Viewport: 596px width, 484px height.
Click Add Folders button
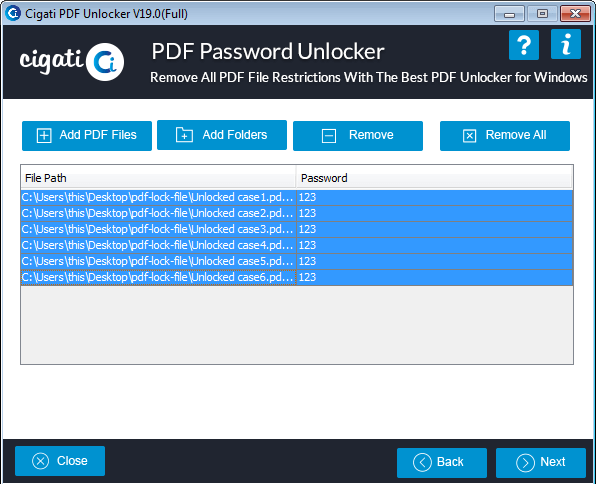(222, 135)
